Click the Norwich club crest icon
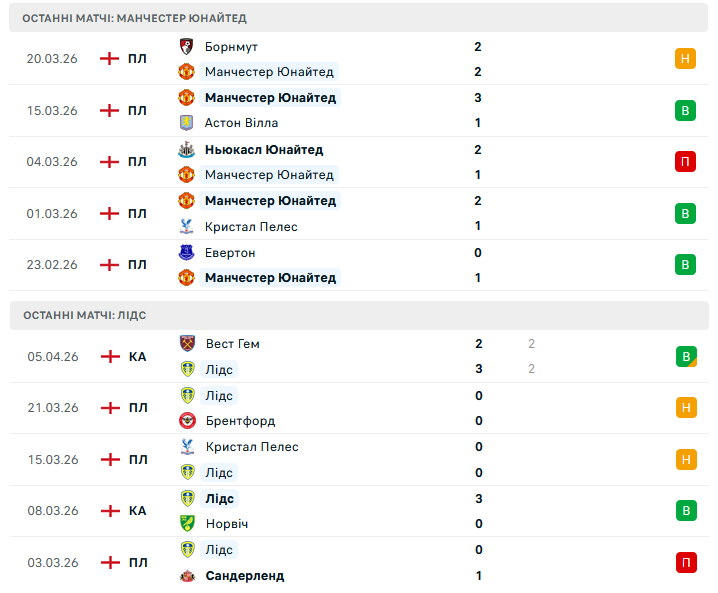The height and width of the screenshot is (593, 718). 186,524
